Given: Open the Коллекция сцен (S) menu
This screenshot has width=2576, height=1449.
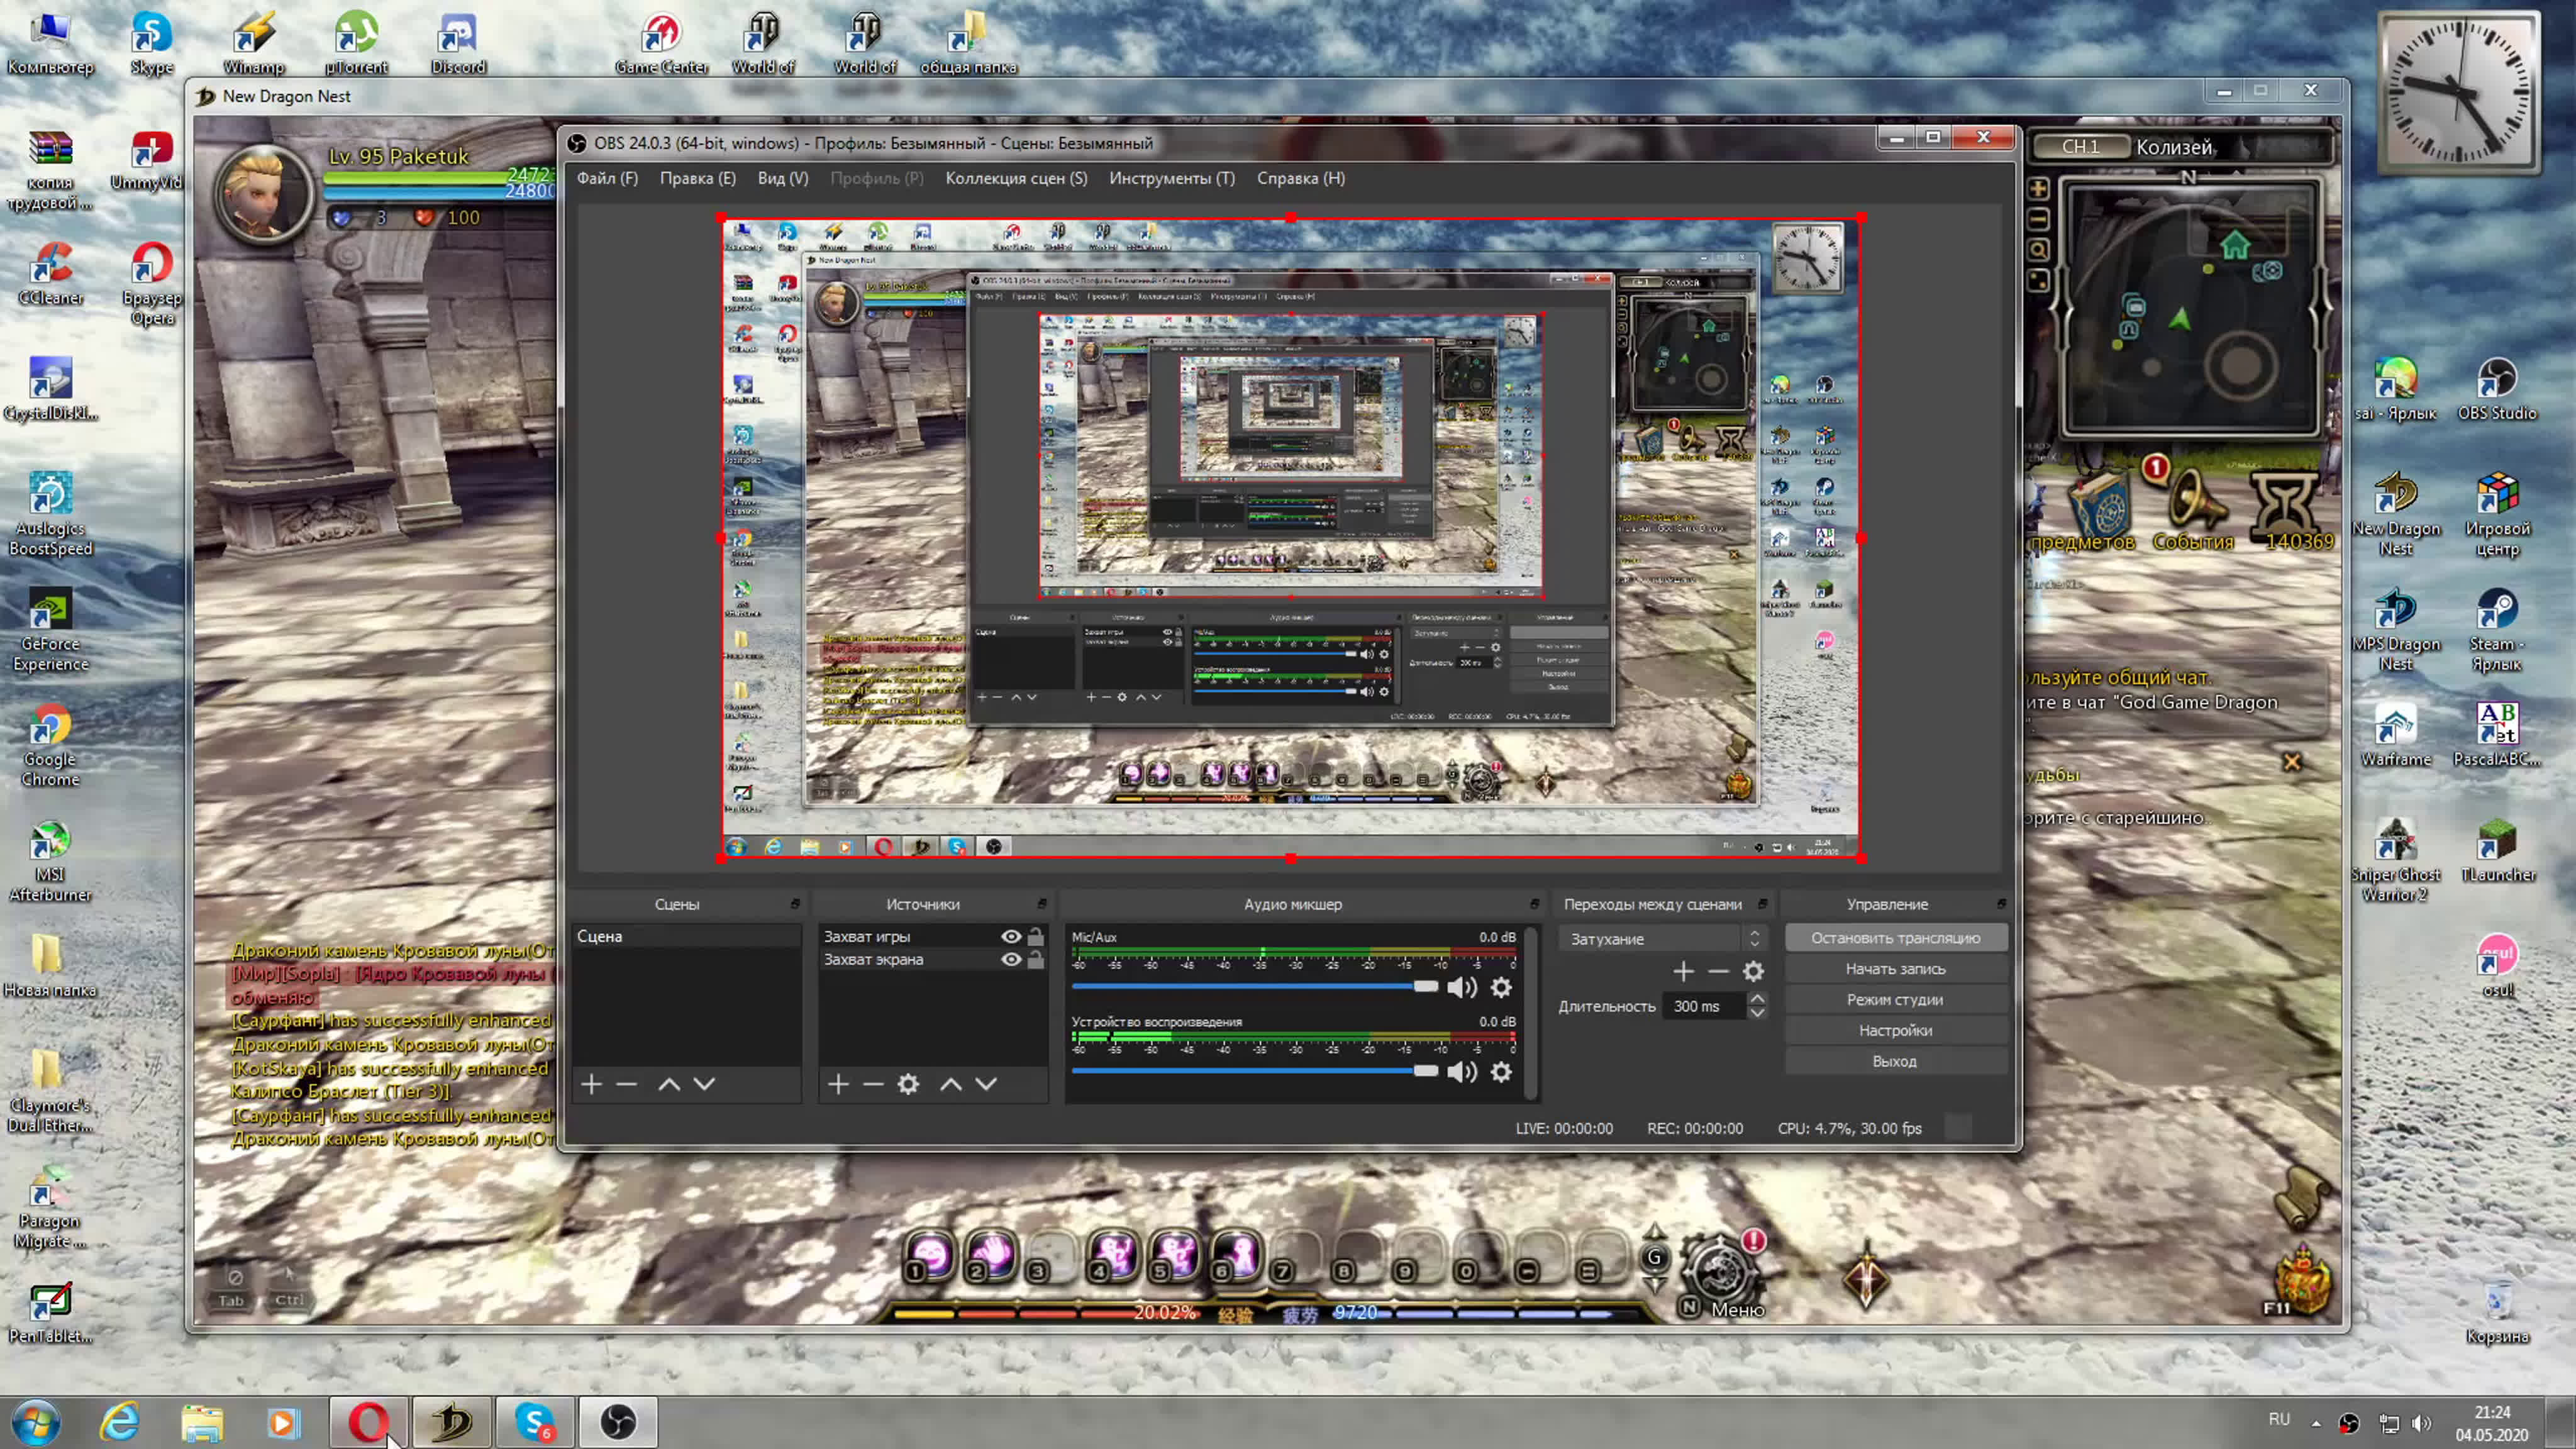Looking at the screenshot, I should (x=1016, y=178).
